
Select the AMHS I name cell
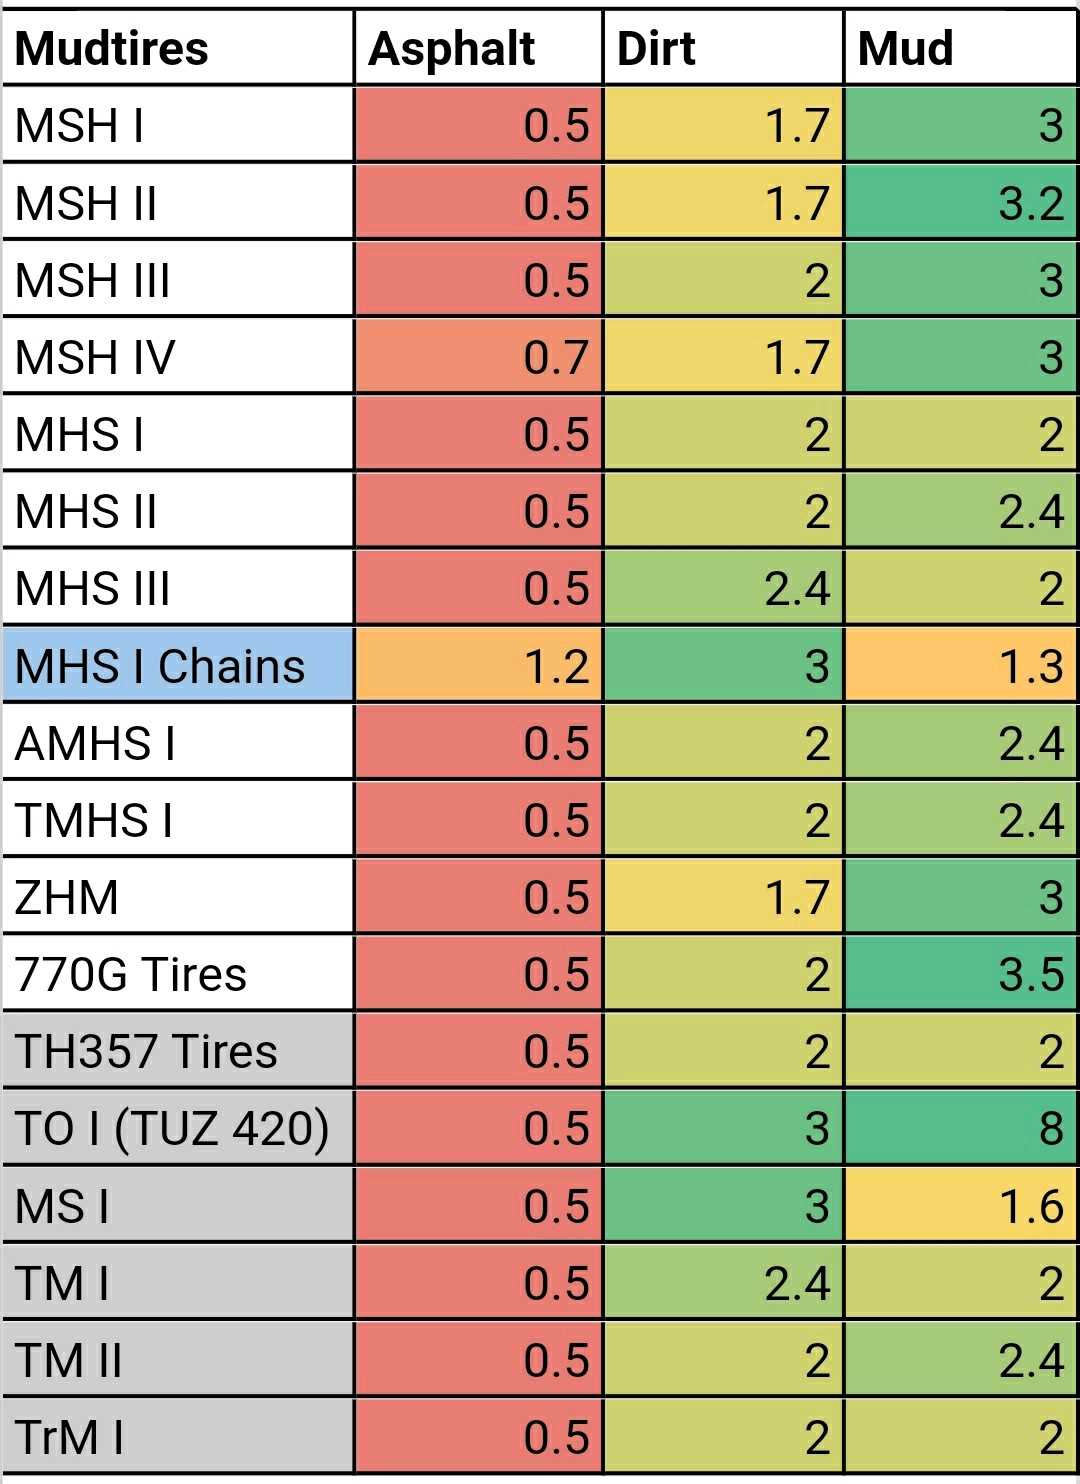pyautogui.click(x=178, y=743)
